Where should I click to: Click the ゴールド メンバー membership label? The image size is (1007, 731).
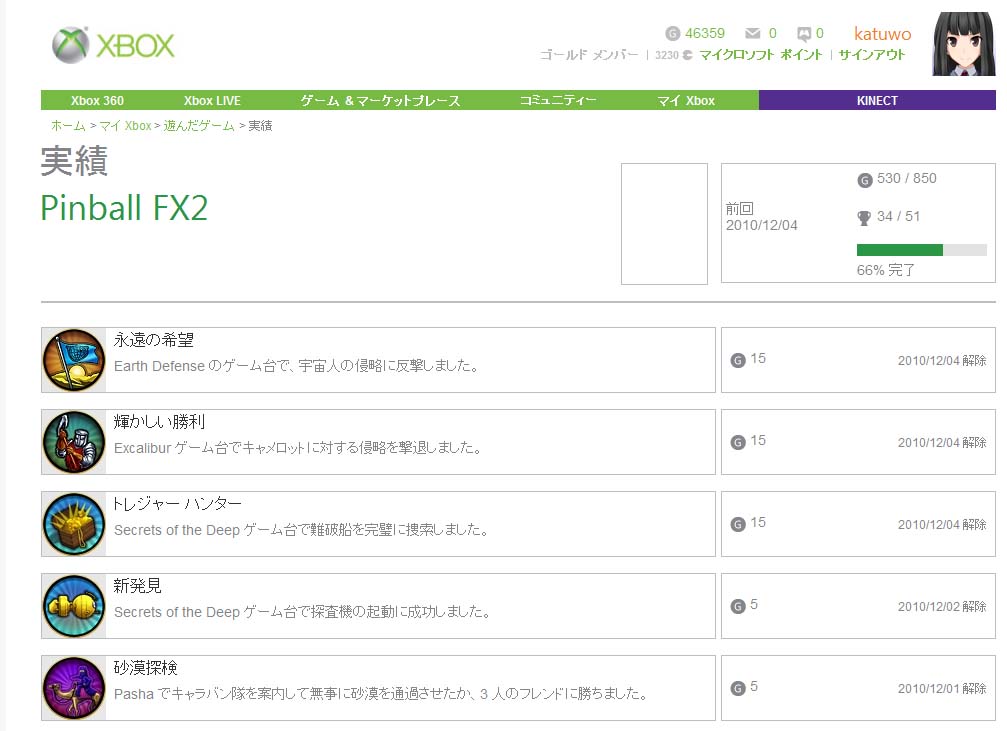click(589, 55)
